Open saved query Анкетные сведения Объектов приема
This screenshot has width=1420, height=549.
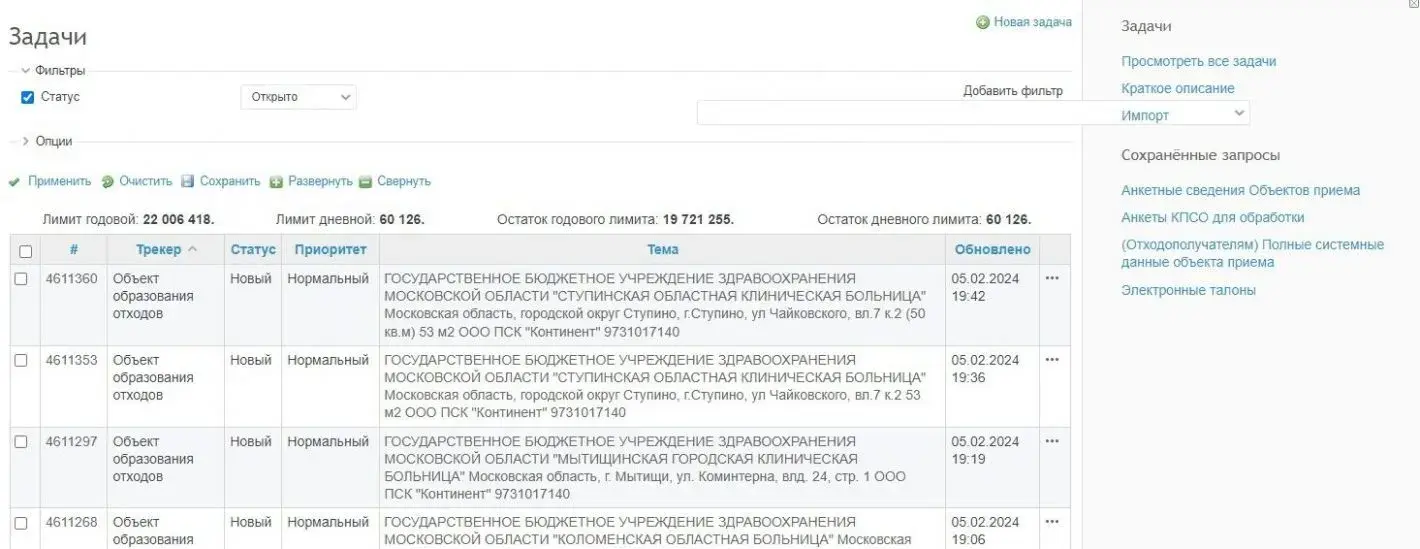click(1240, 191)
